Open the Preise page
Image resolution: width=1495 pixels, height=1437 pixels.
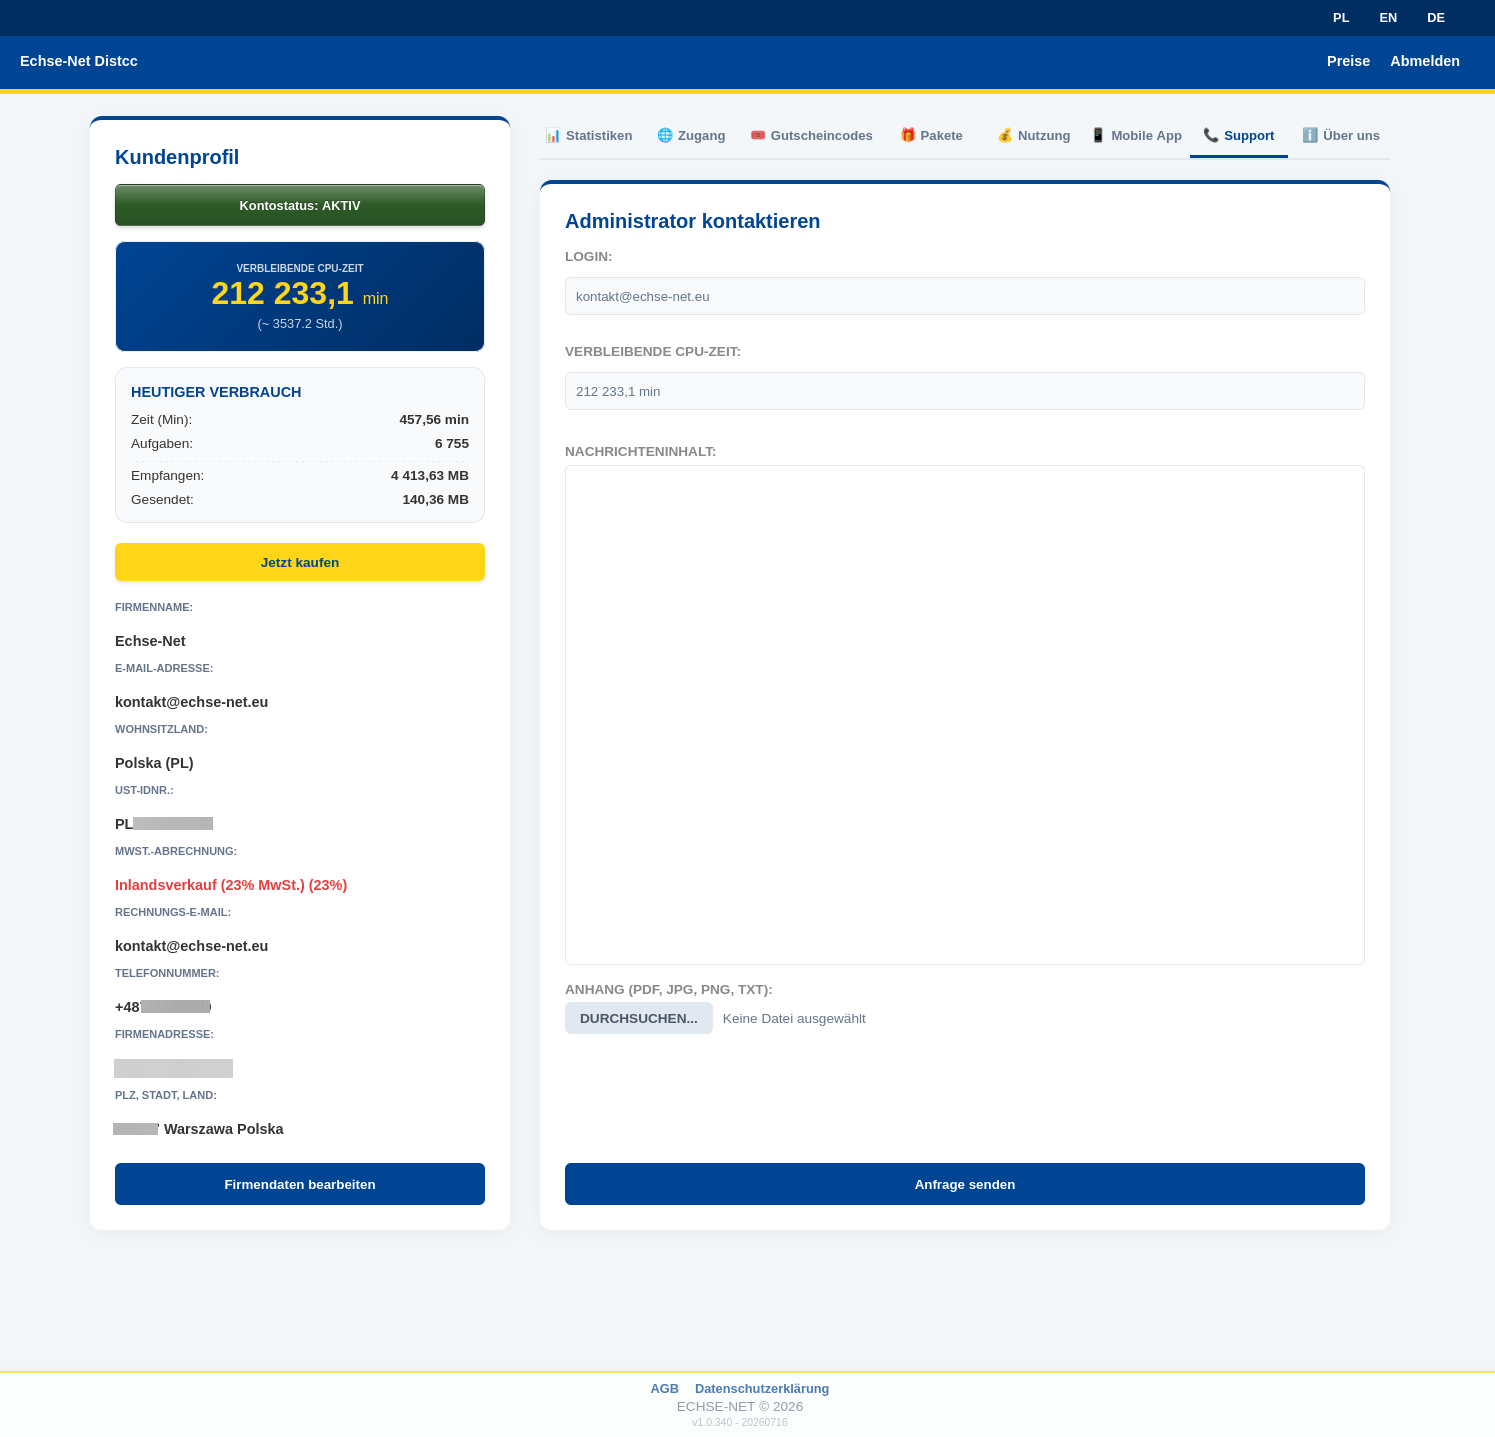click(x=1348, y=61)
